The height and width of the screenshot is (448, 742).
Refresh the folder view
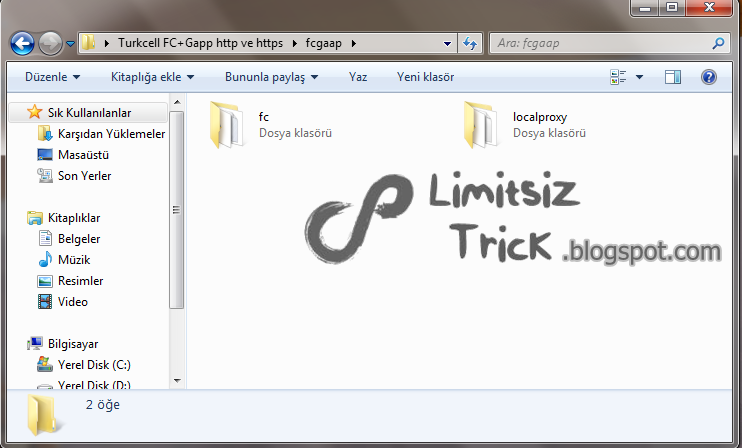pos(470,43)
